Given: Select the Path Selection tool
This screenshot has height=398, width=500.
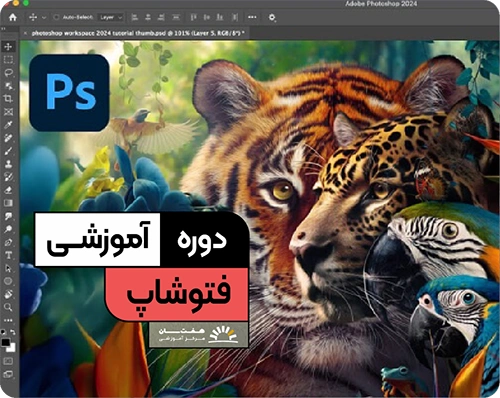Looking at the screenshot, I should coord(8,268).
